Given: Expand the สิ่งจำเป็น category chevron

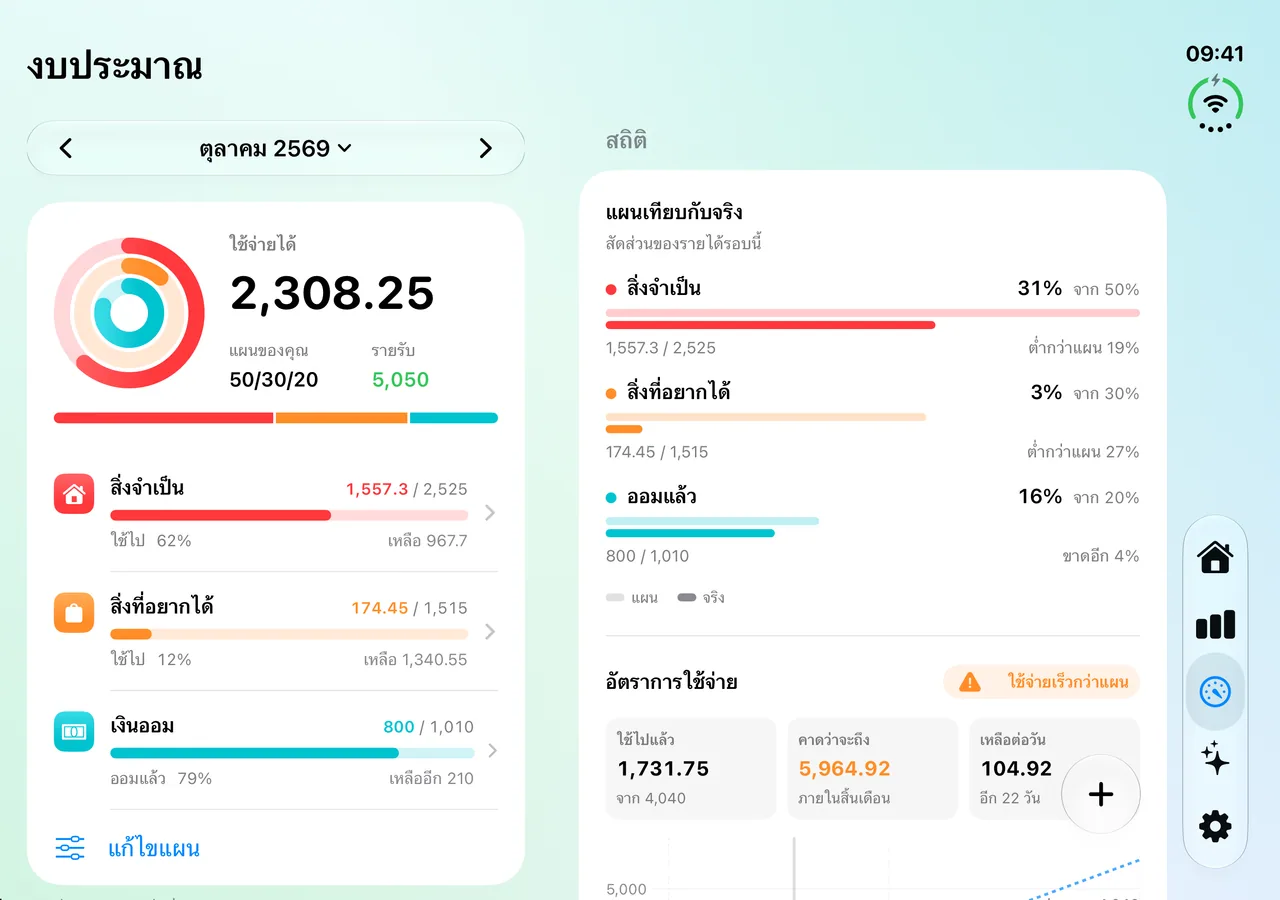Looking at the screenshot, I should [489, 513].
